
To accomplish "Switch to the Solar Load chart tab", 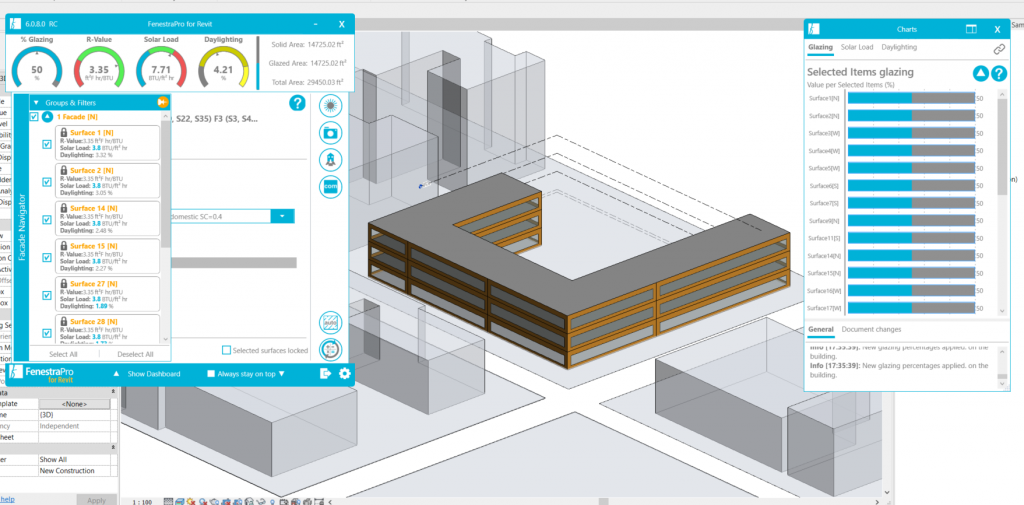I will (x=857, y=47).
